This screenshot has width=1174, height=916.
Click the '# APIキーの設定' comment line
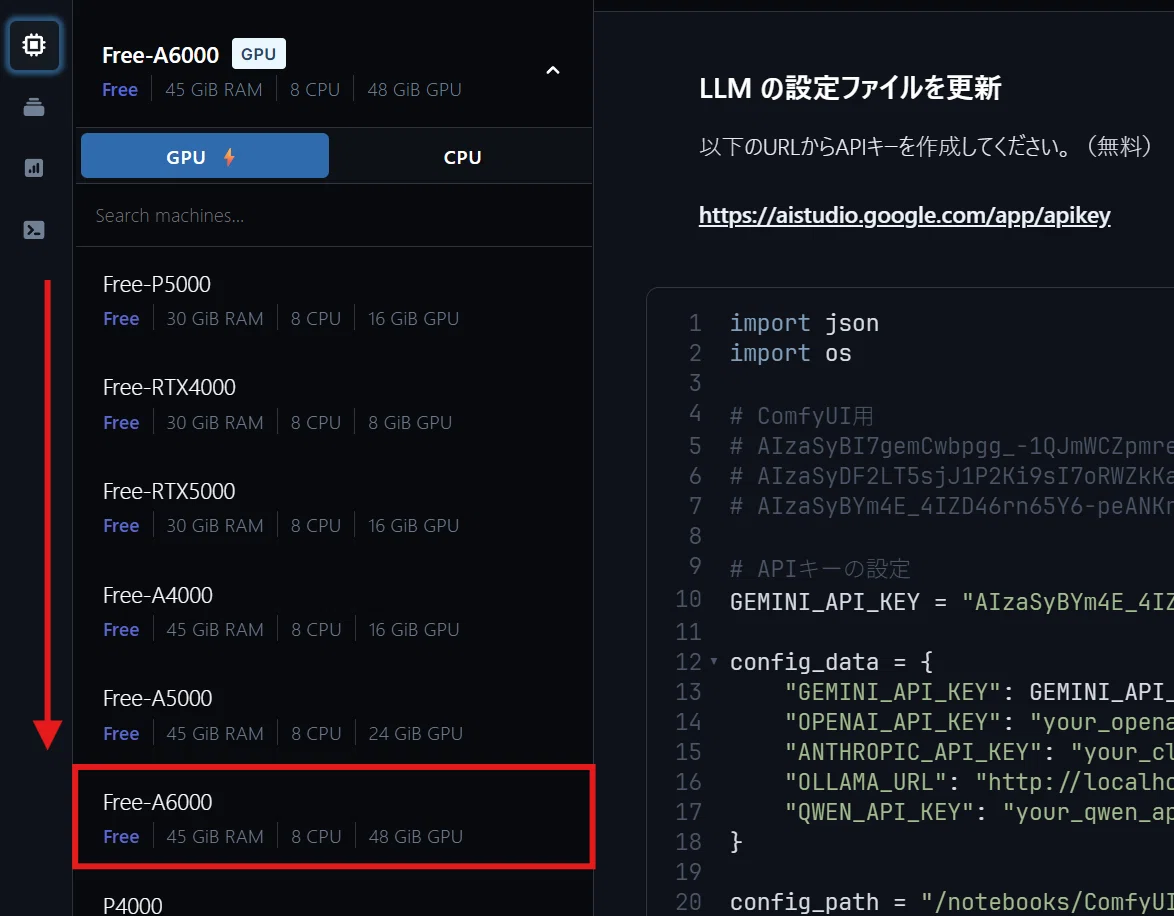tap(820, 568)
